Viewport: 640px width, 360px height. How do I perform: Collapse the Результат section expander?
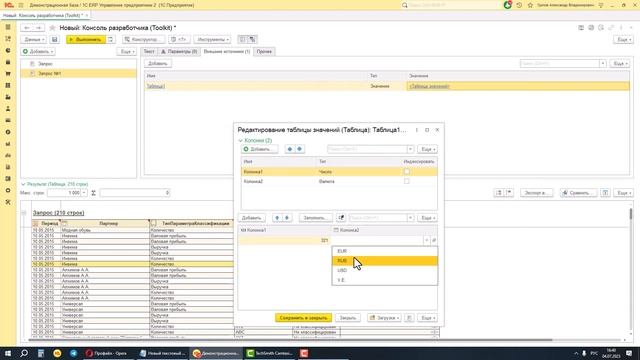coord(23,184)
